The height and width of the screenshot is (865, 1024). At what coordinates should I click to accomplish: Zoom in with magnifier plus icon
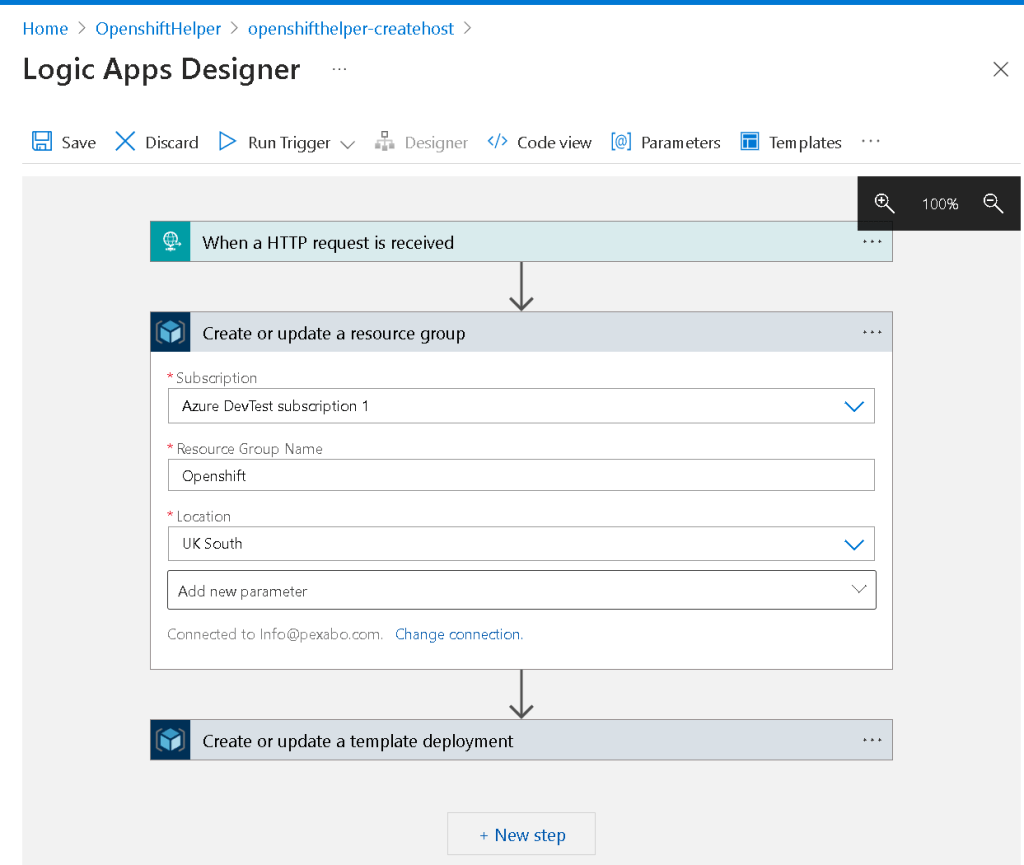(884, 203)
